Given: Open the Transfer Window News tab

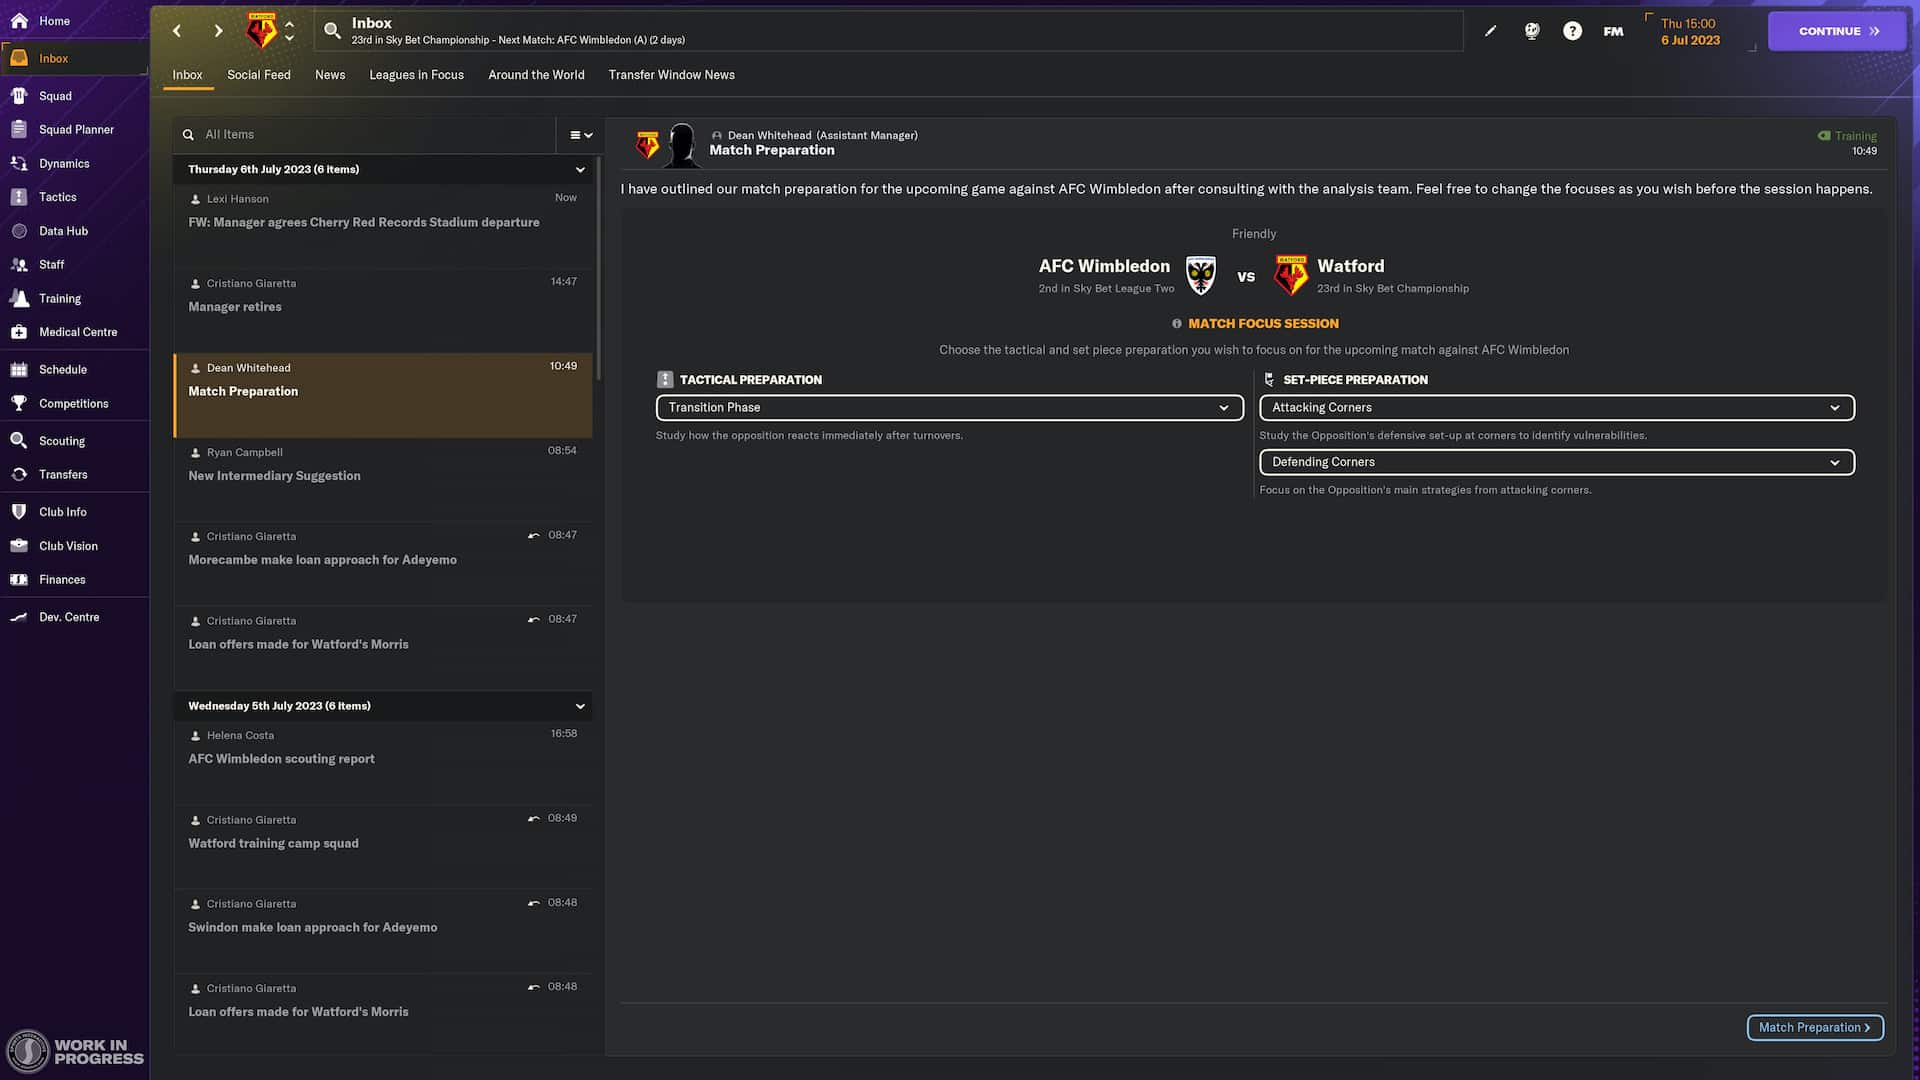Looking at the screenshot, I should [672, 75].
